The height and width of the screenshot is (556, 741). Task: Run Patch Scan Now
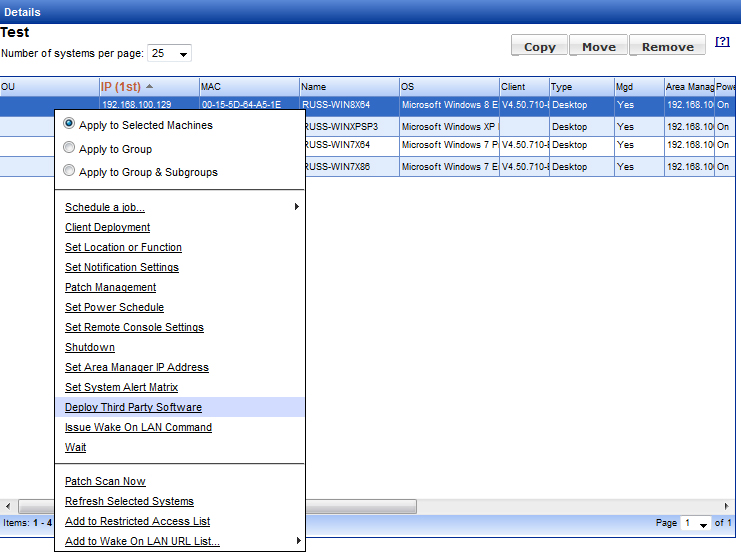(105, 481)
